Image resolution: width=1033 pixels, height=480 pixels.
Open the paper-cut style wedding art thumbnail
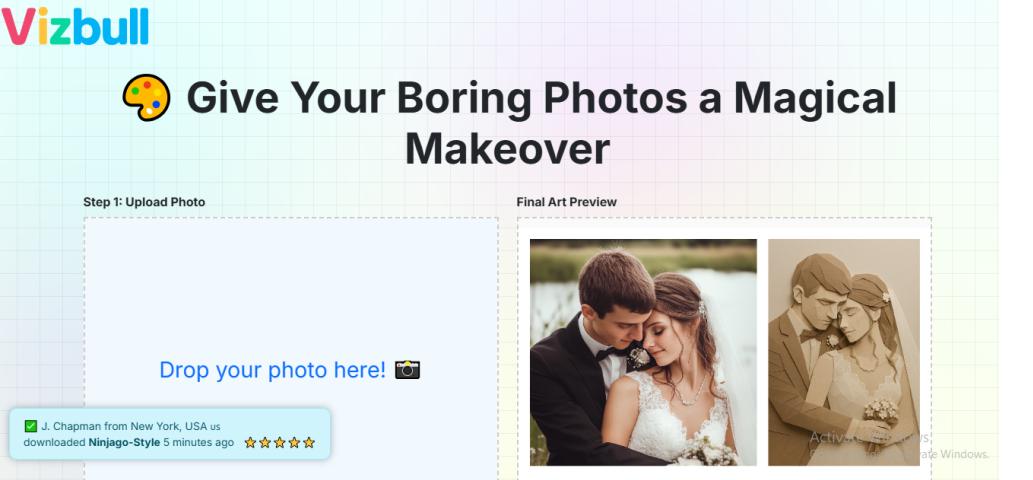click(844, 352)
